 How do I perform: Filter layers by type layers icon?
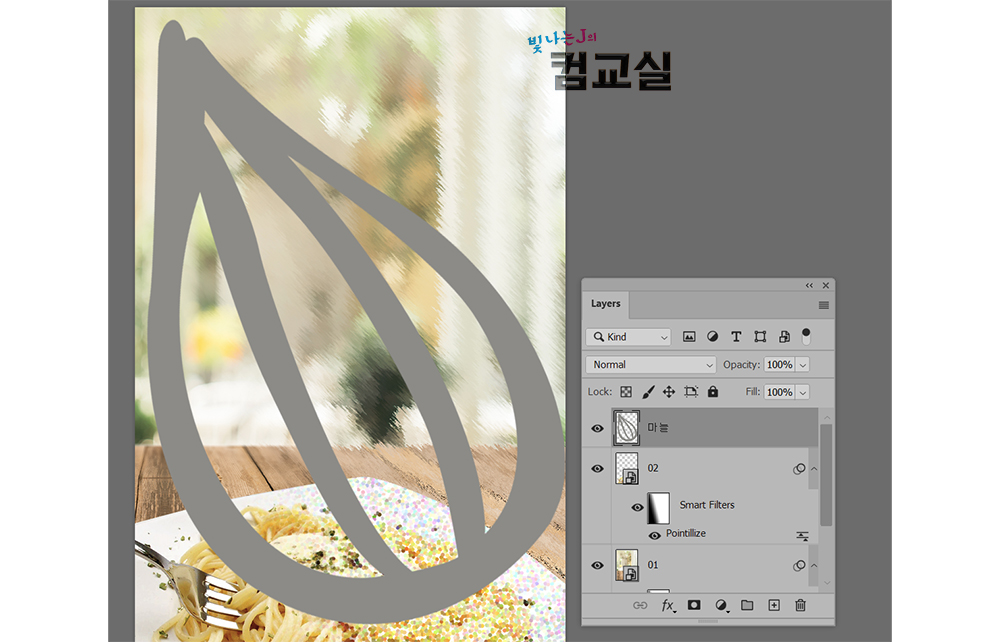[736, 337]
